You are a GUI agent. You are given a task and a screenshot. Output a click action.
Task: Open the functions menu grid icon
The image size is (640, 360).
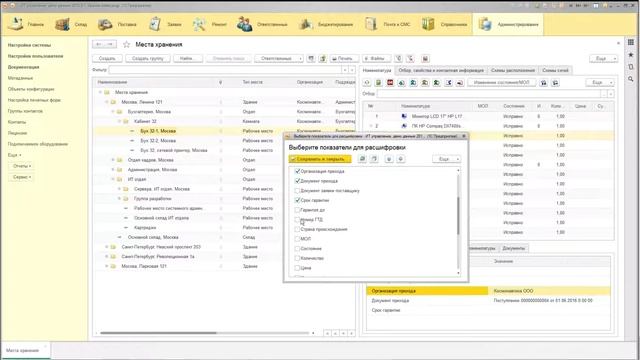(631, 42)
